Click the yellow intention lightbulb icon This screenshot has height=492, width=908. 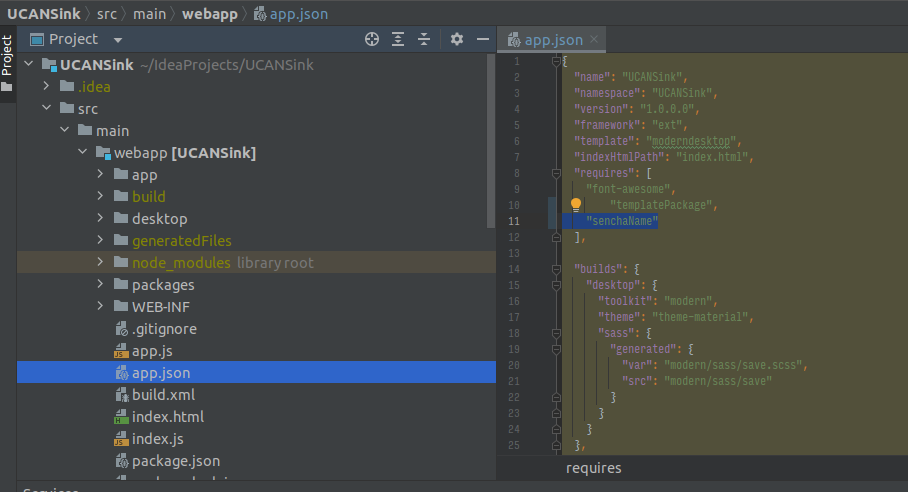[576, 204]
